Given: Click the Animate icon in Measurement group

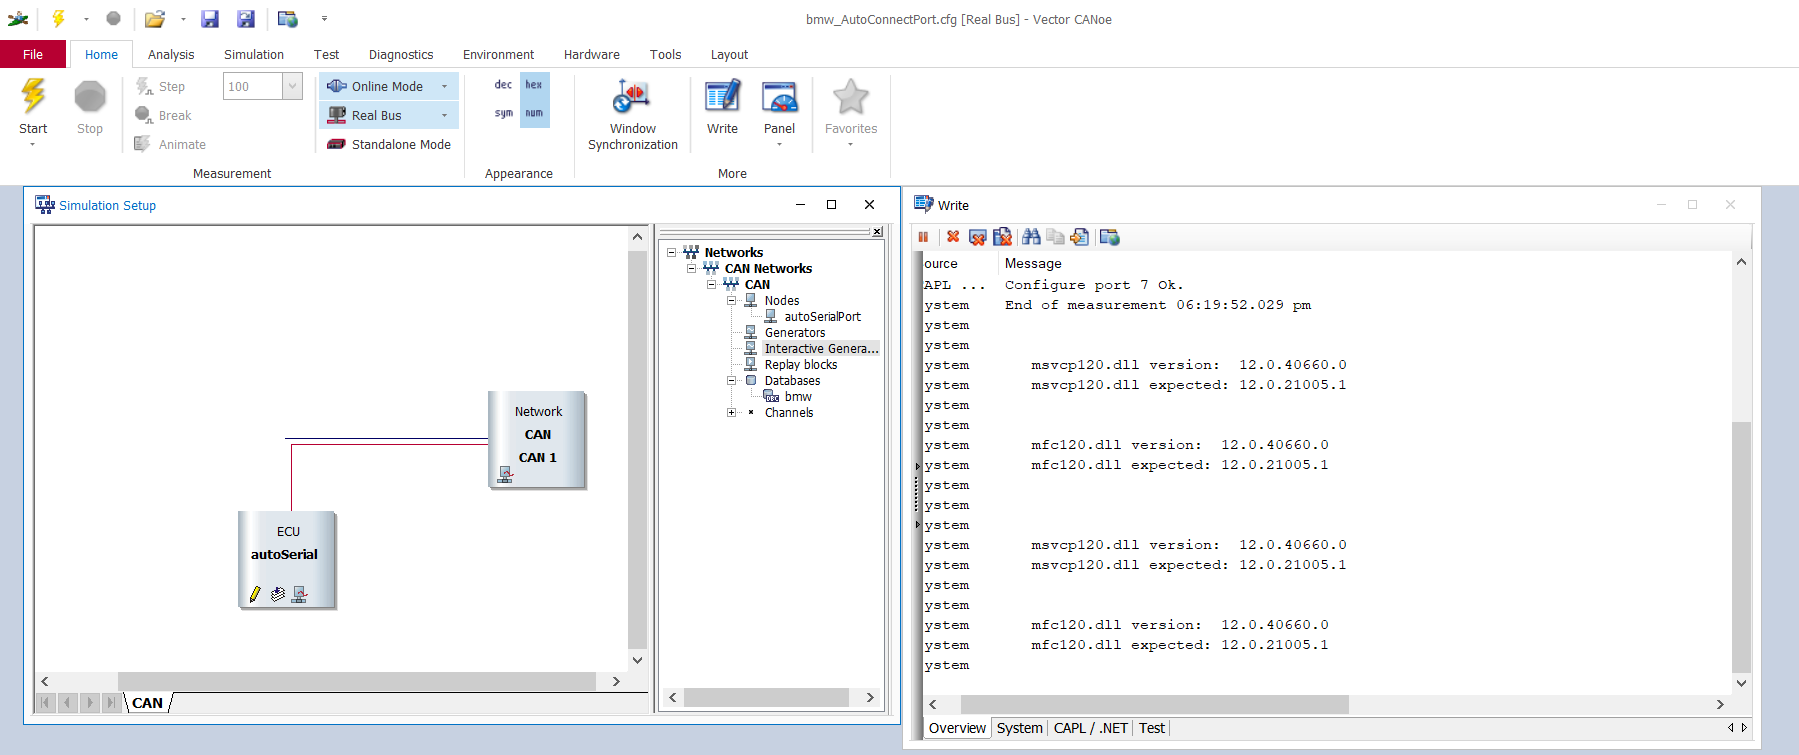Looking at the screenshot, I should pos(143,144).
